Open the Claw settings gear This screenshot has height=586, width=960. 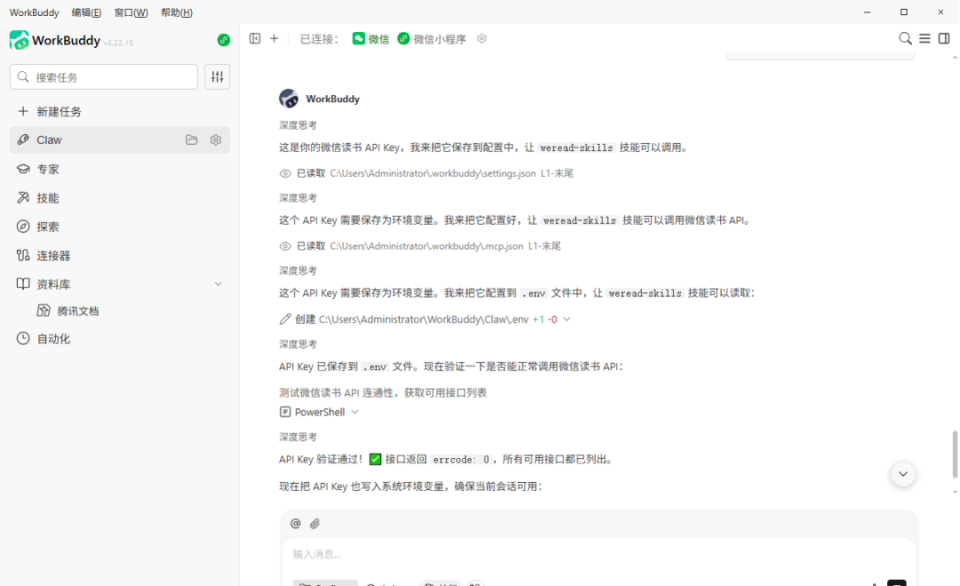[x=216, y=140]
